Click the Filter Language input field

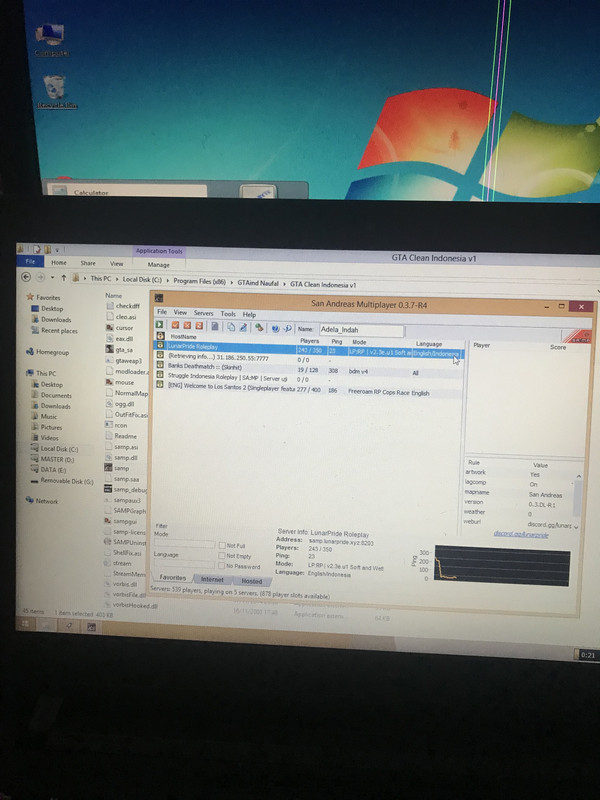click(x=184, y=565)
